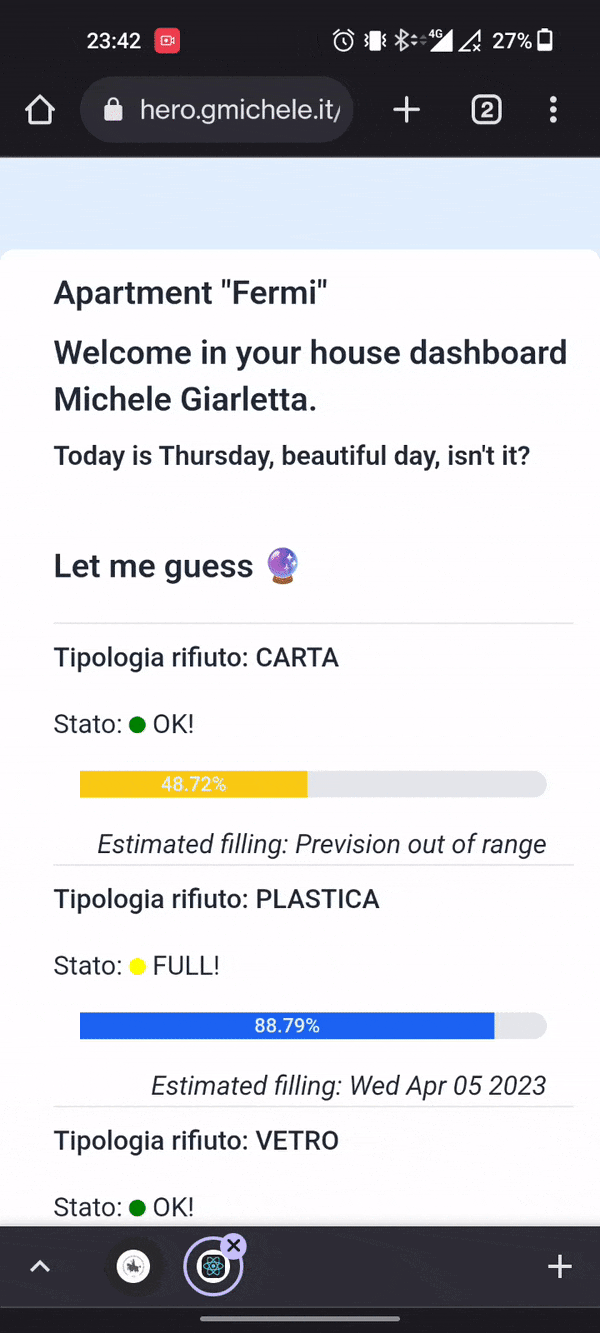Tap the lock icon in the address bar
Viewport: 600px width, 1333px height.
point(113,110)
